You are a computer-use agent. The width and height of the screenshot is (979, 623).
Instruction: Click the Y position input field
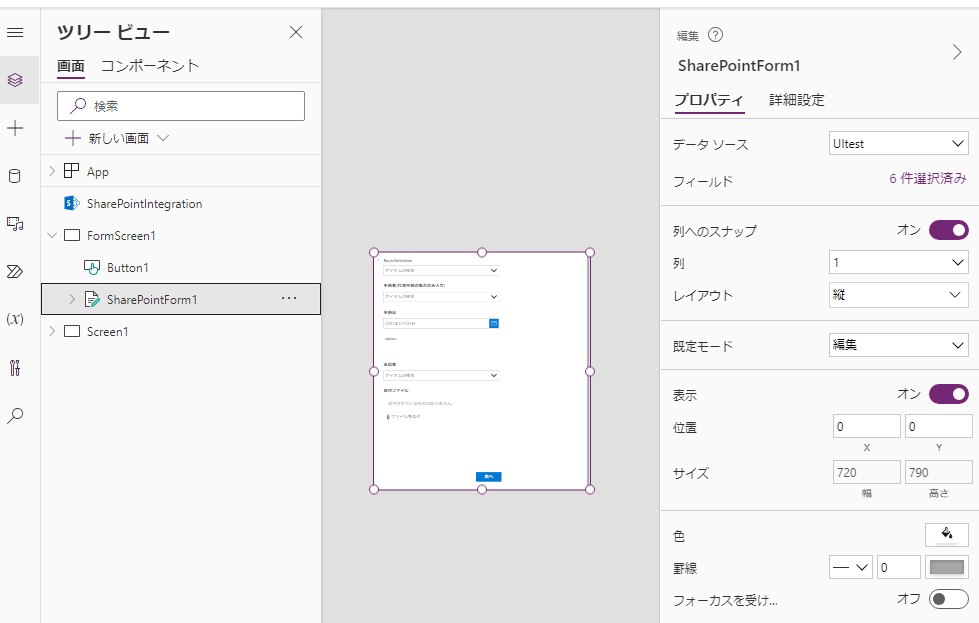click(x=938, y=426)
